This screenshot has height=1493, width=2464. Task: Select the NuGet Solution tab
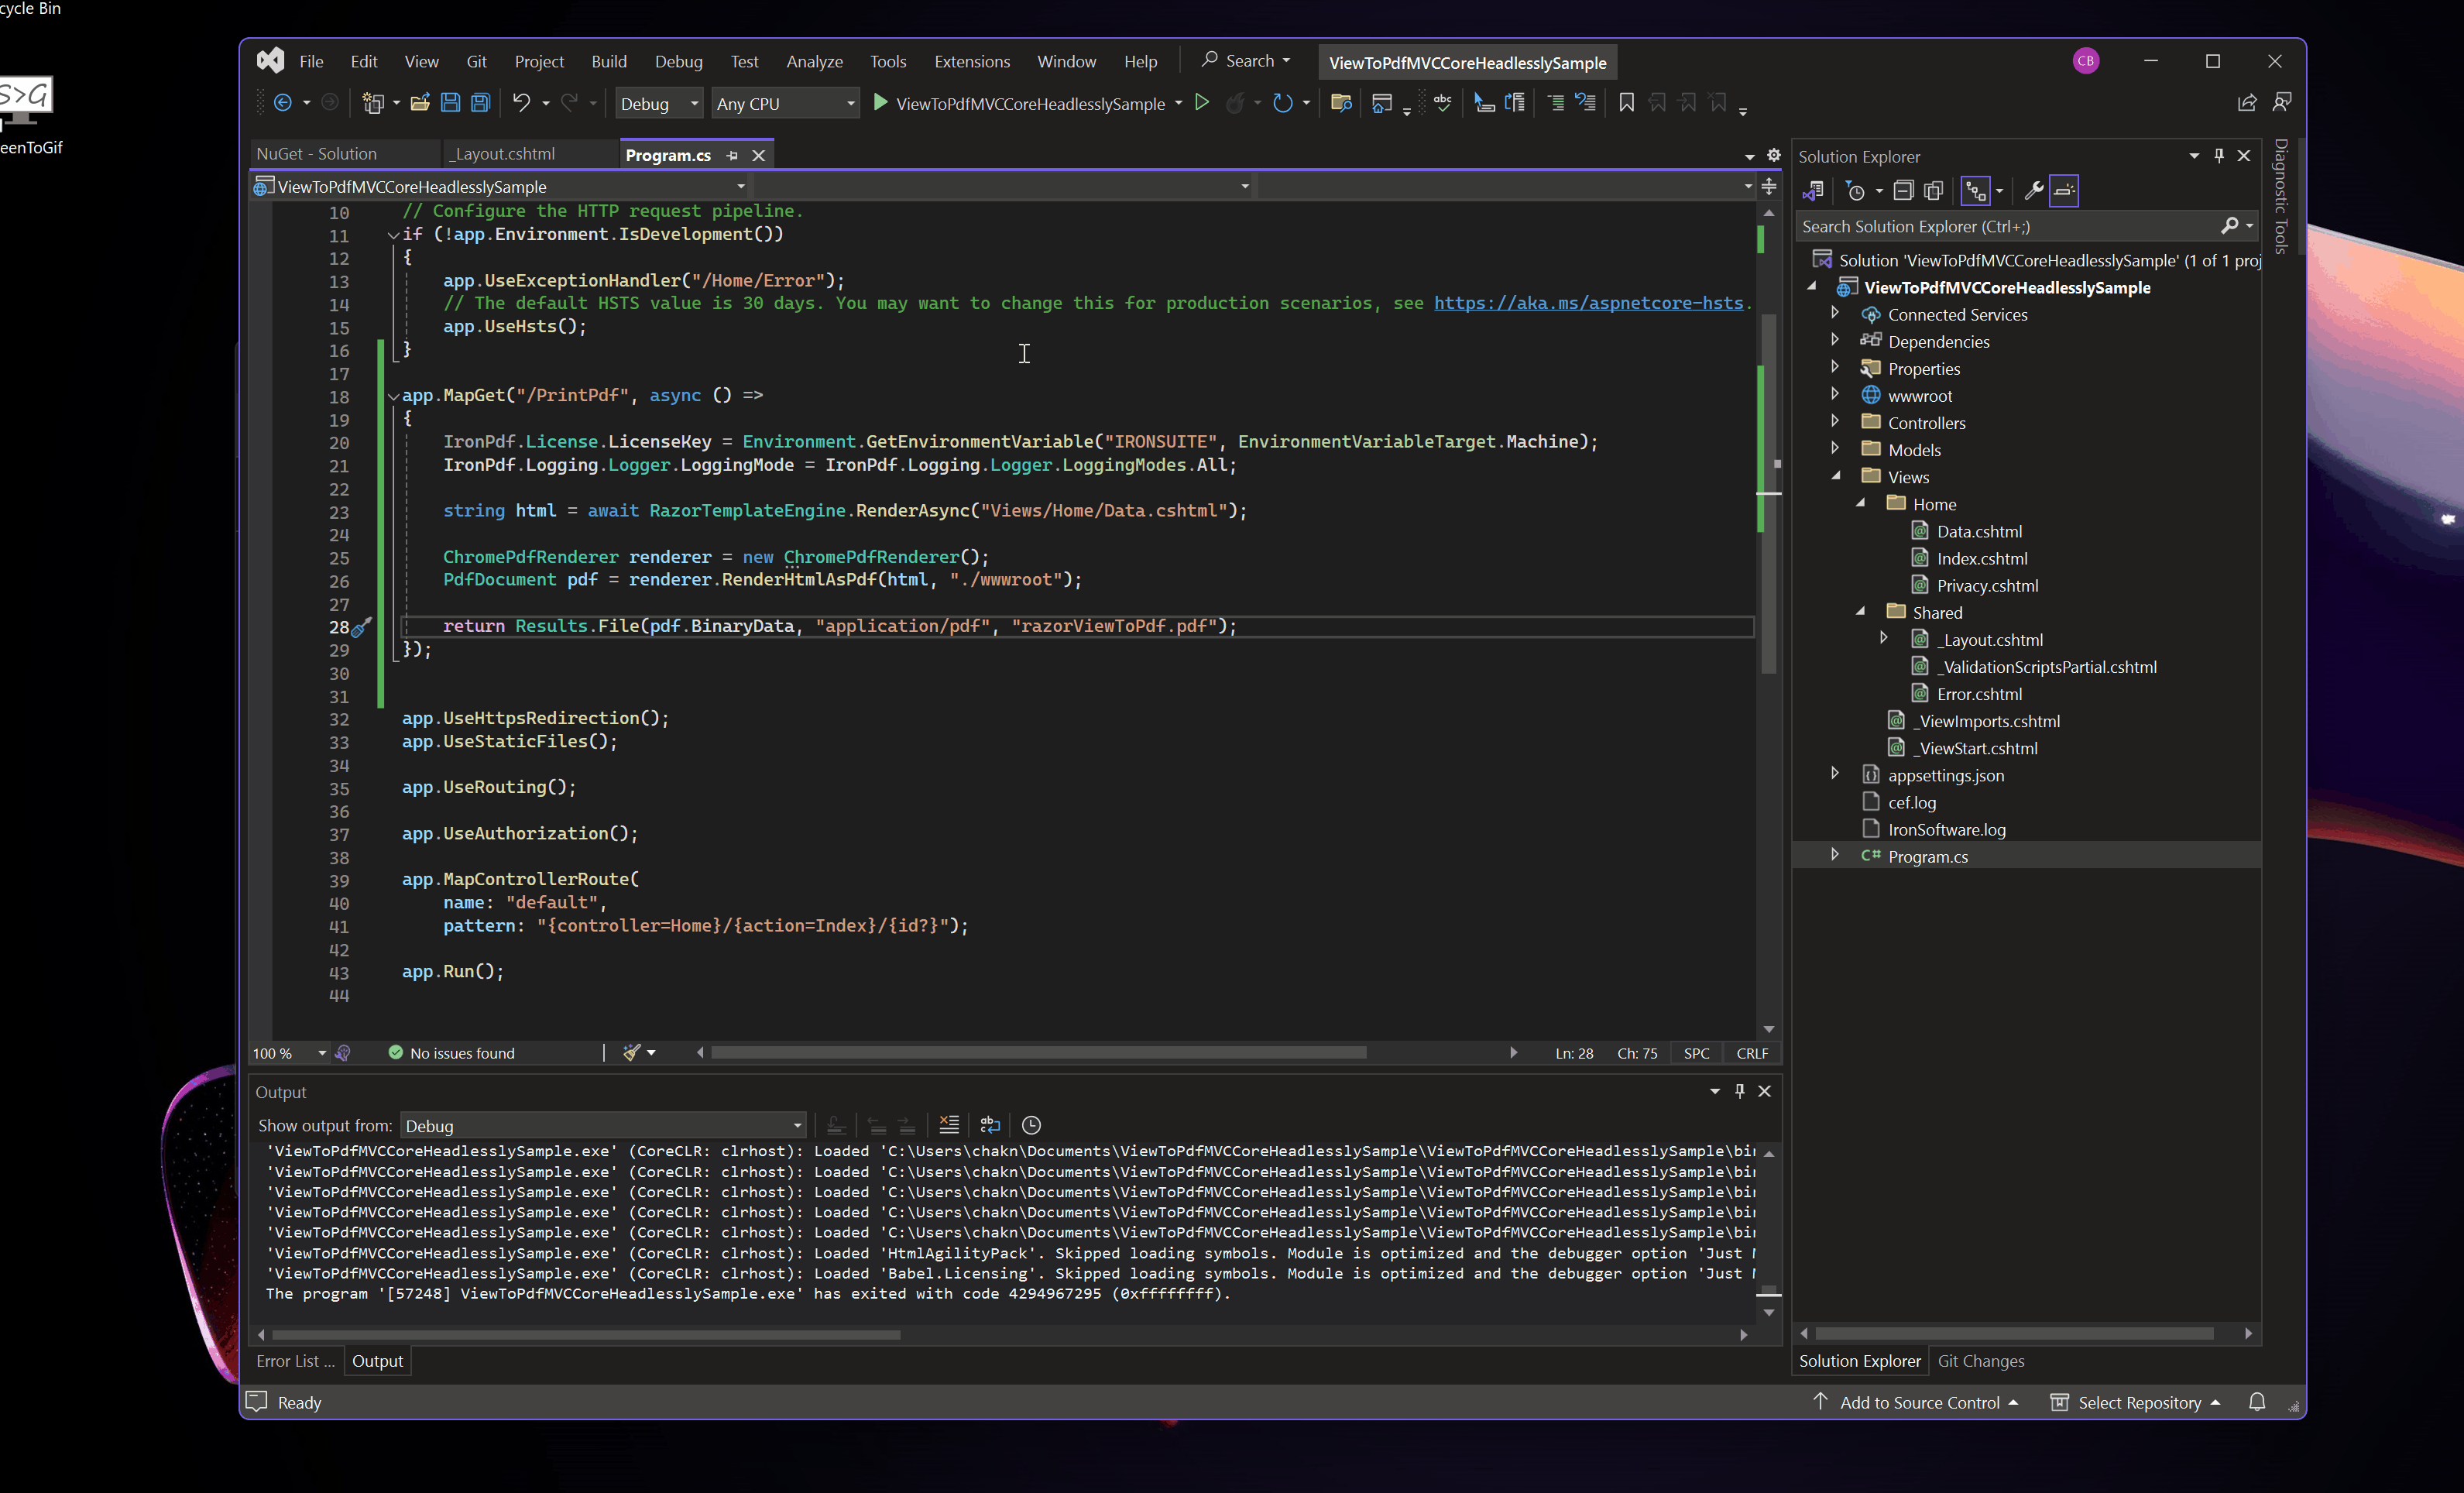pos(317,155)
